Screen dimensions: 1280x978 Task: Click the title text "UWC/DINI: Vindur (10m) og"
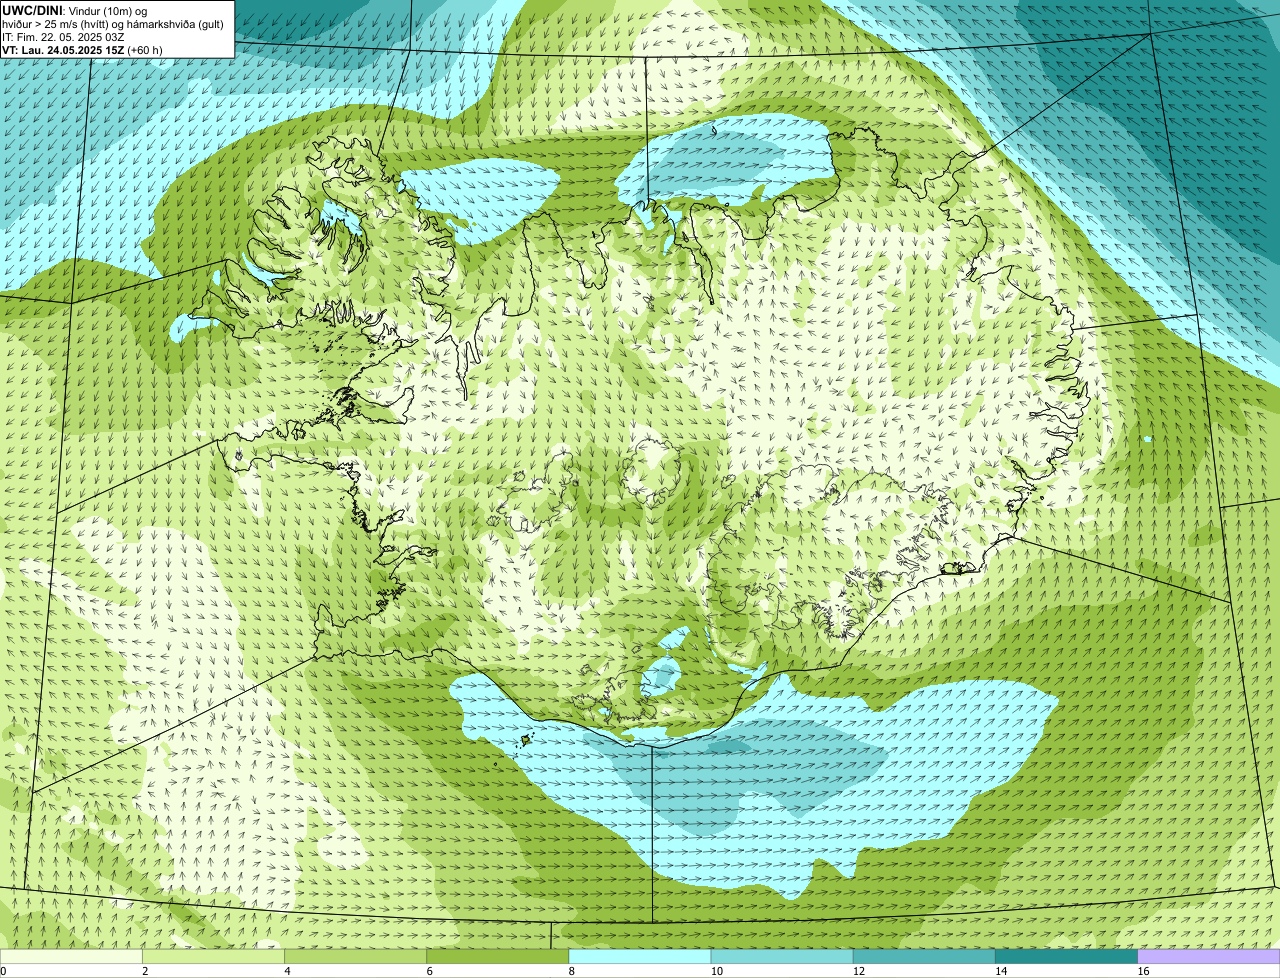[x=75, y=10]
